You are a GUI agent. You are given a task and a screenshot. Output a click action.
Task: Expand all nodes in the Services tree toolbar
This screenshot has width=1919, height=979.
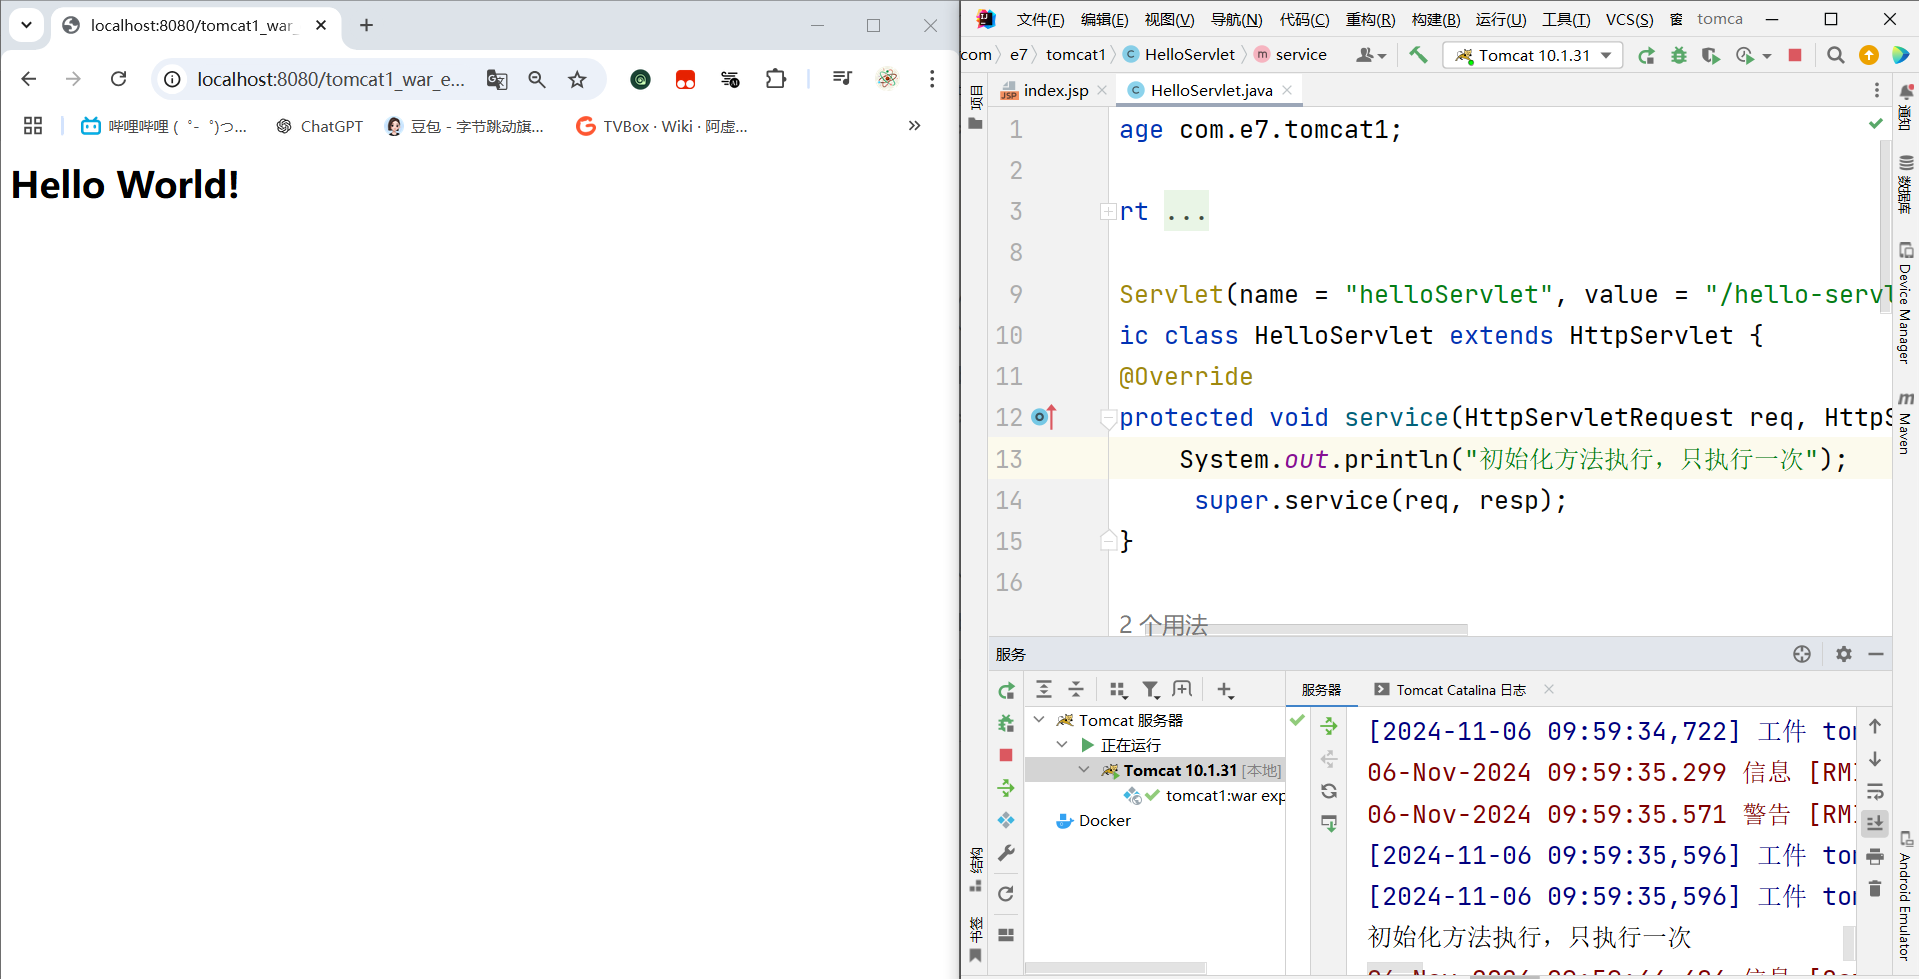(x=1044, y=689)
